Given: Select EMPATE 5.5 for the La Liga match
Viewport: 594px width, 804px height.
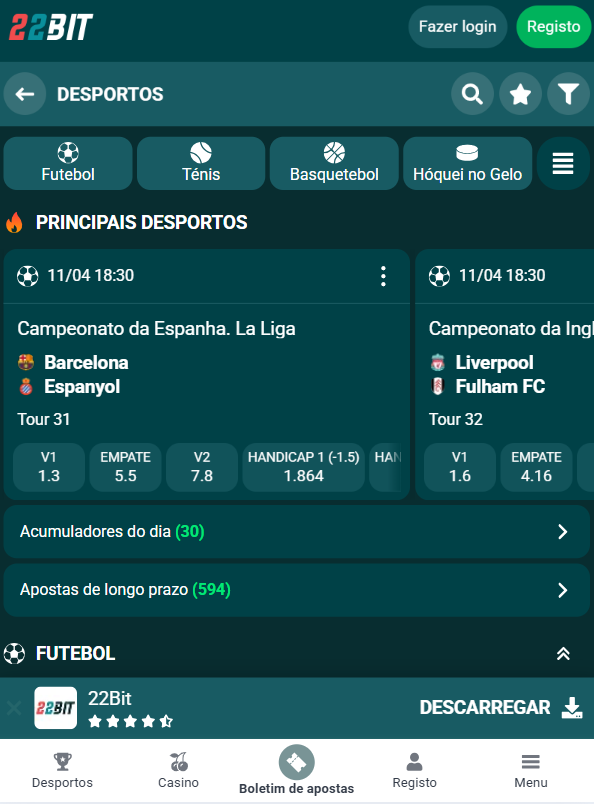Looking at the screenshot, I should (x=125, y=467).
